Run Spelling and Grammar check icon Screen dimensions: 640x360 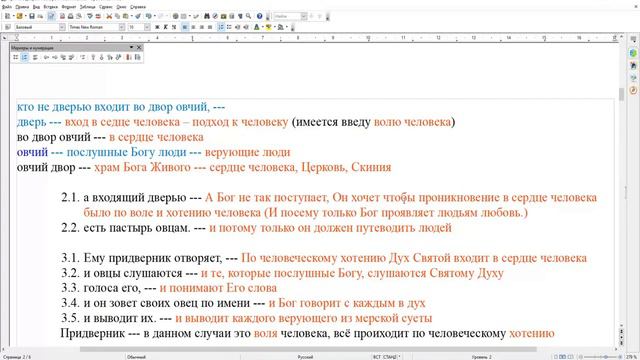[x=90, y=16]
